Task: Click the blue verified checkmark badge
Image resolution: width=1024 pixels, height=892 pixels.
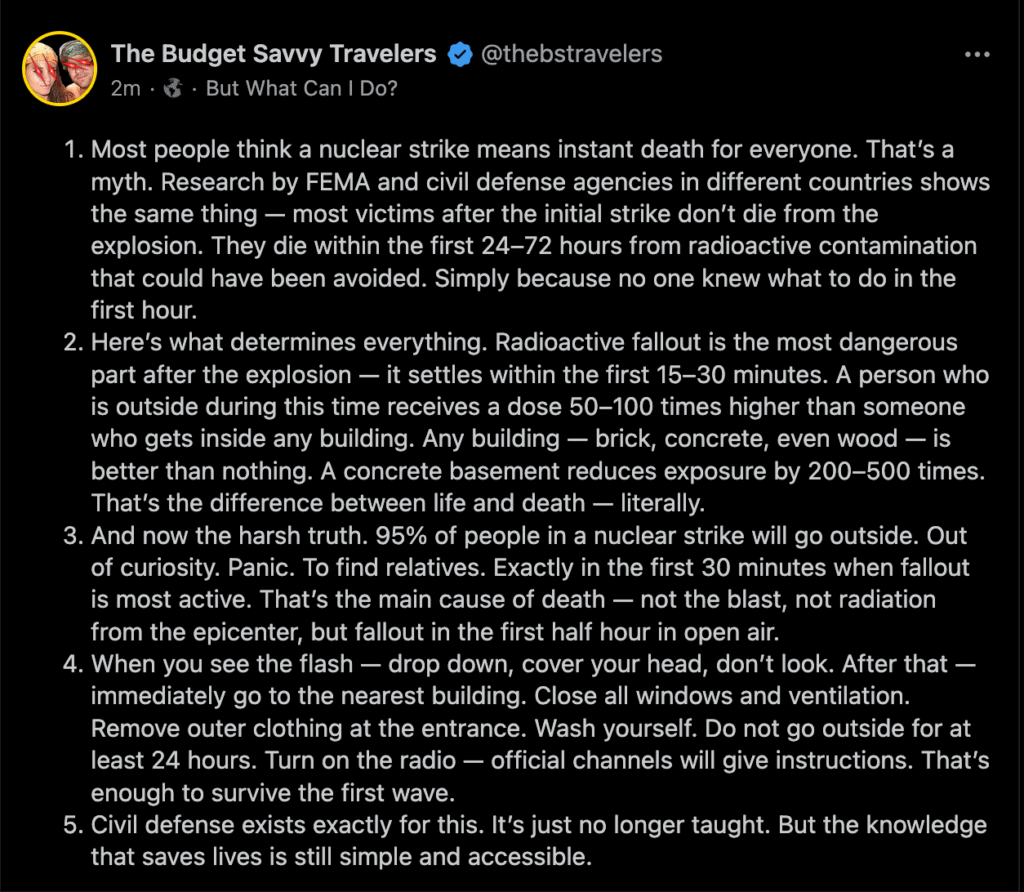Action: [x=459, y=54]
